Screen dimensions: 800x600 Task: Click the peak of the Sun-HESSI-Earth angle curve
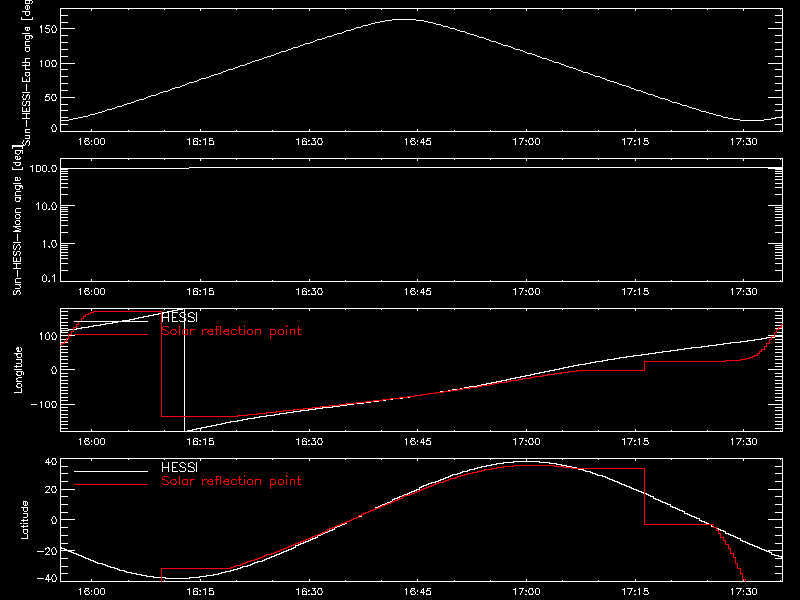pos(406,19)
